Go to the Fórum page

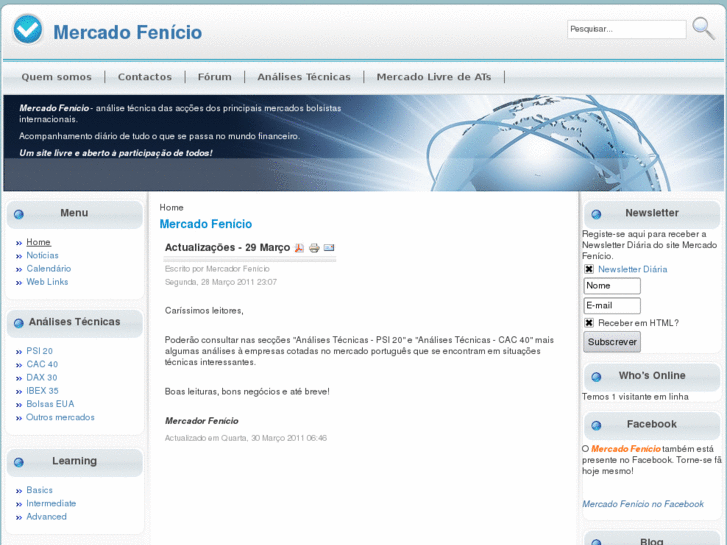(215, 77)
